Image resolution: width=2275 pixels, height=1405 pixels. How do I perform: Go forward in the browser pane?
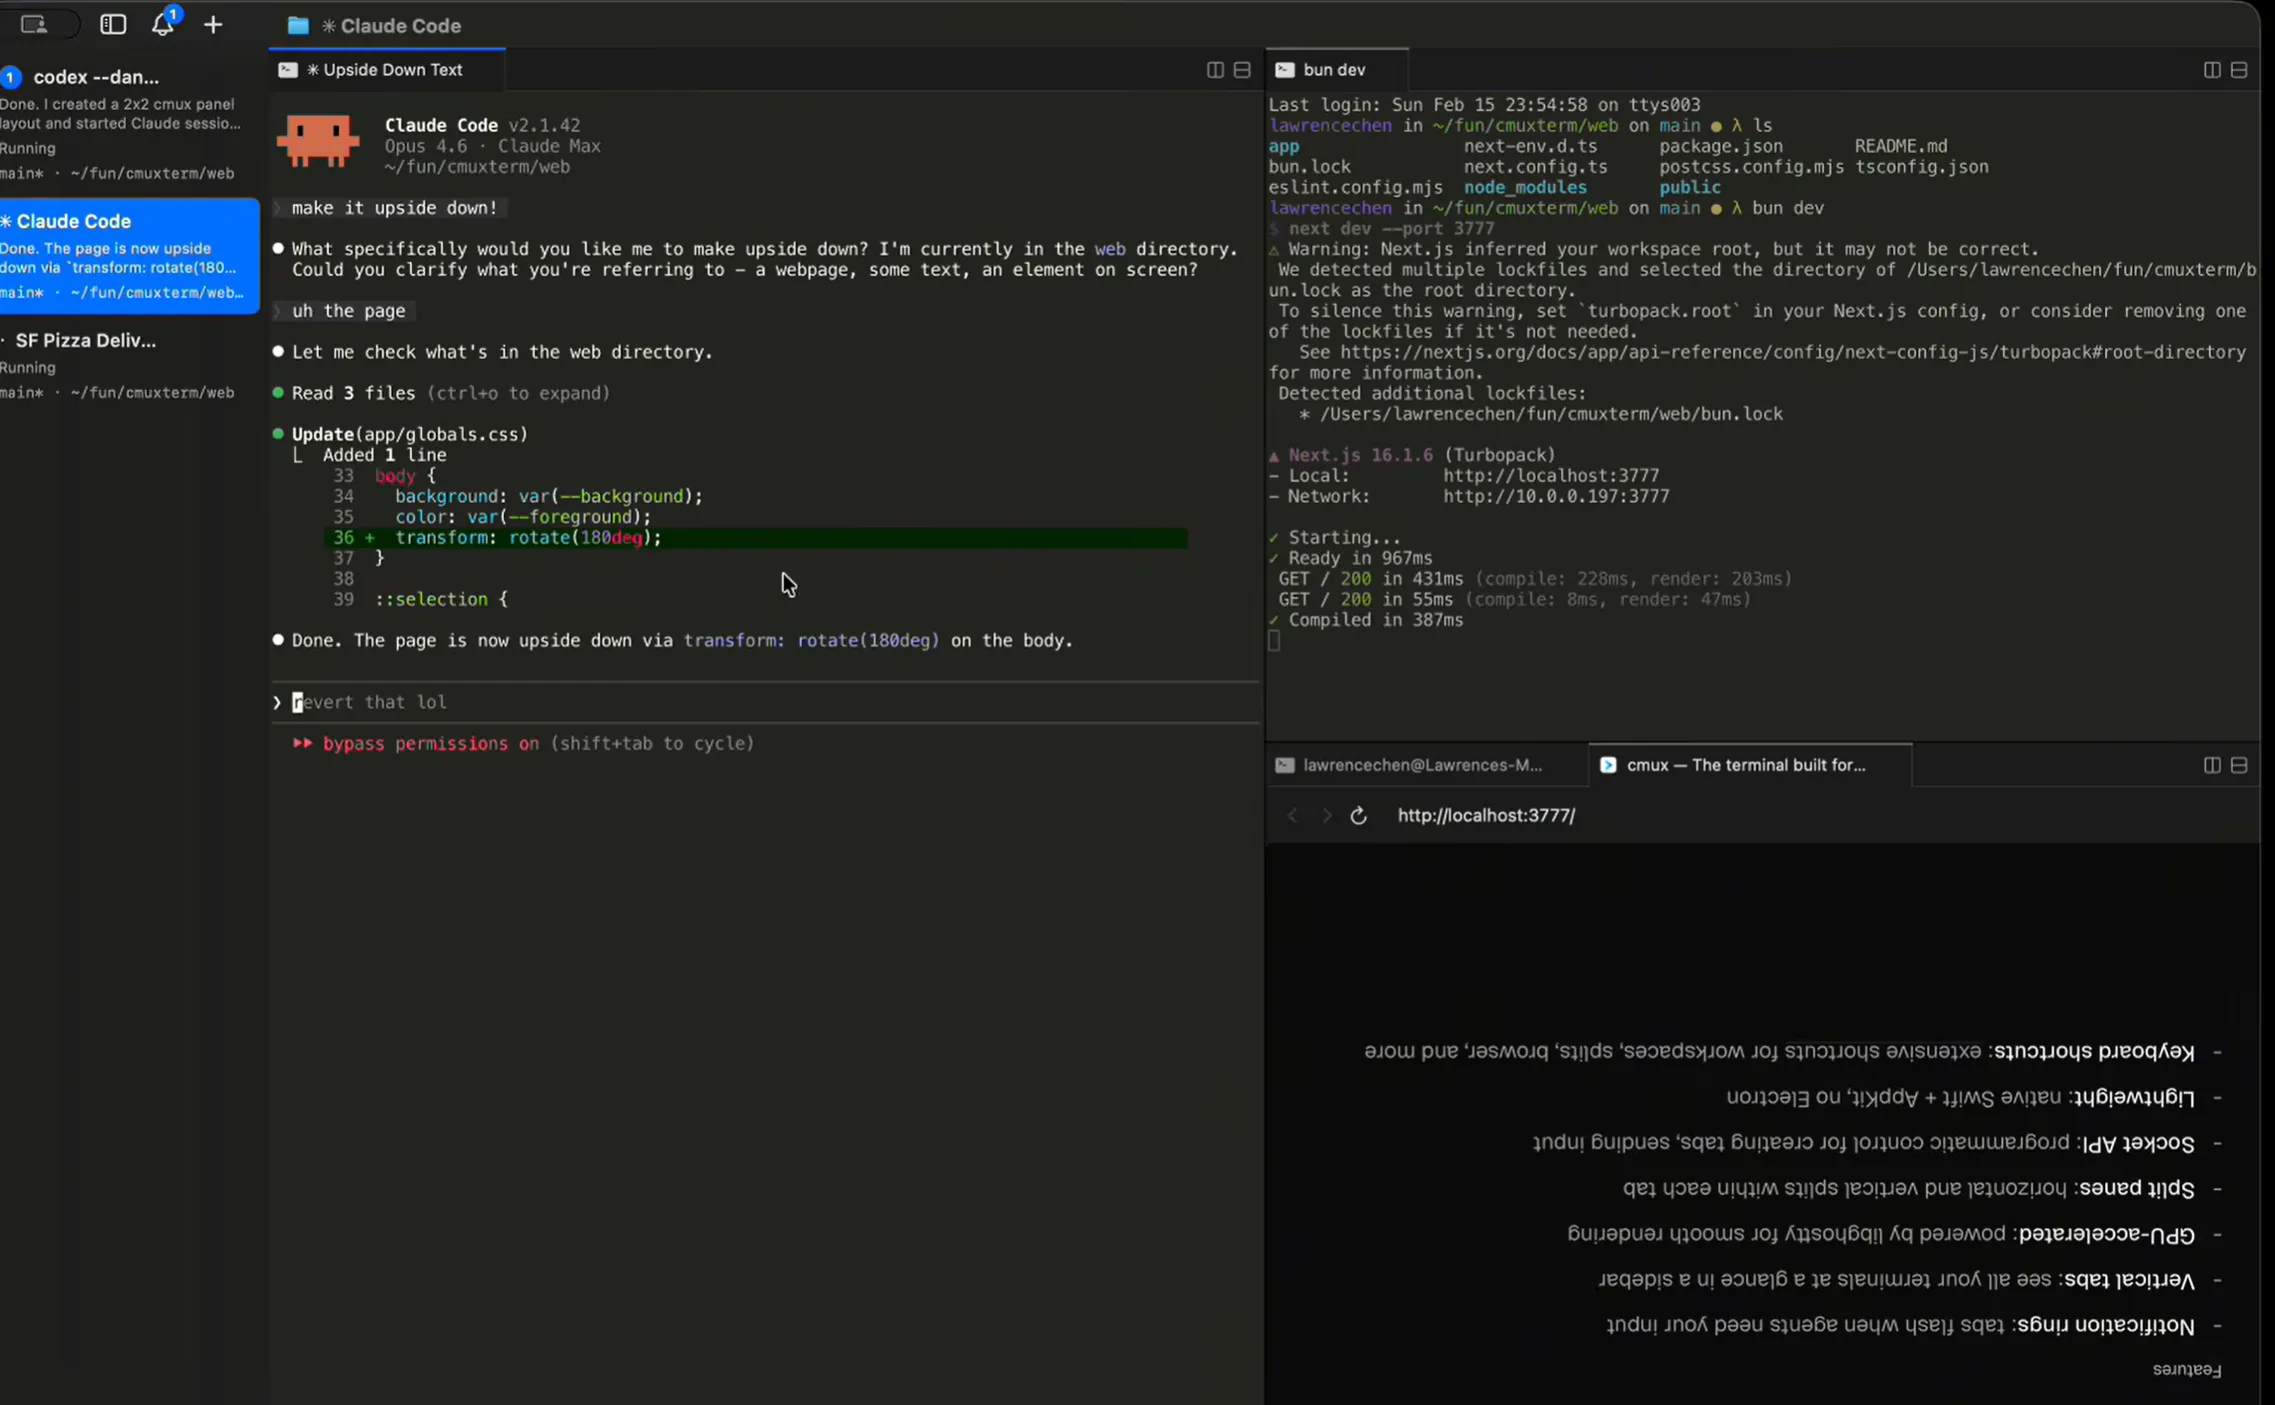click(x=1326, y=816)
